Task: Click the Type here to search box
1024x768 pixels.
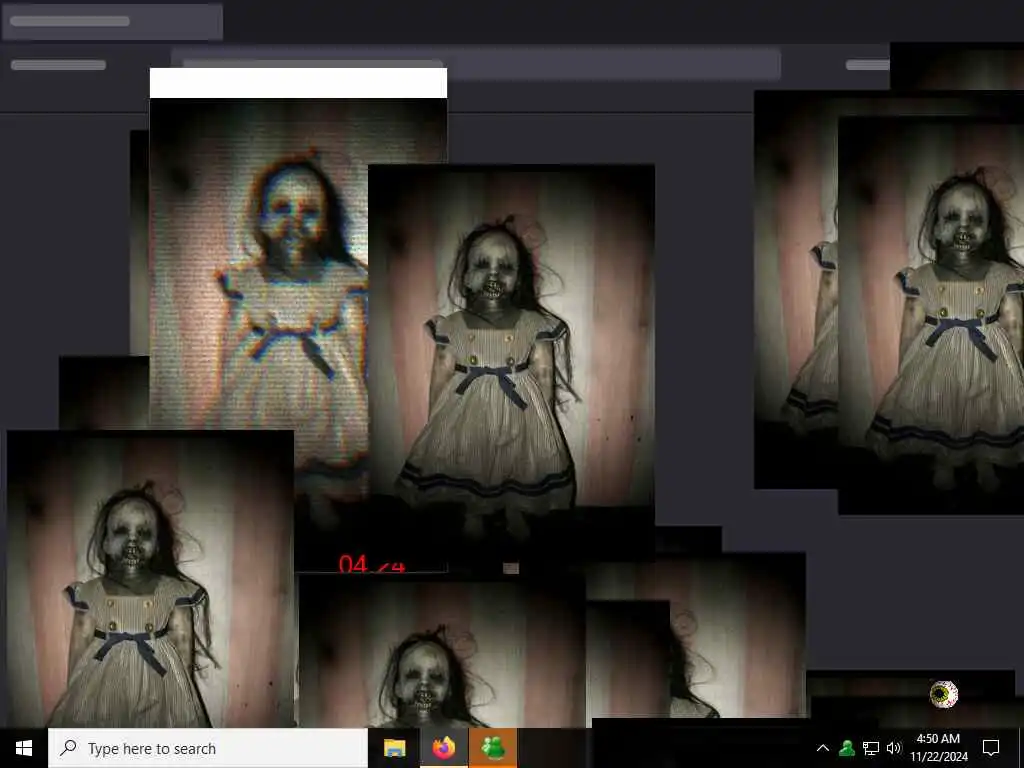Action: (208, 748)
